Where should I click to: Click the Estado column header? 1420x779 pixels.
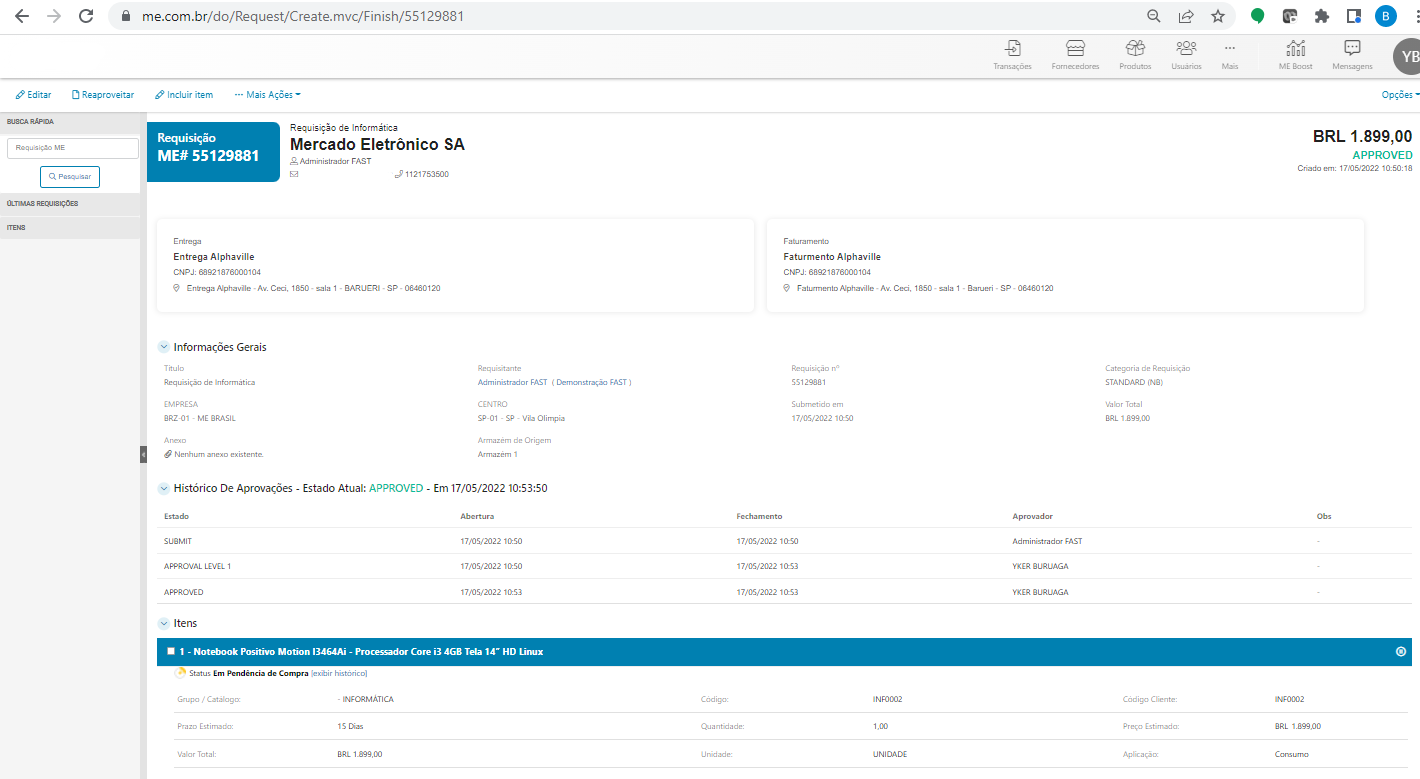[x=176, y=516]
